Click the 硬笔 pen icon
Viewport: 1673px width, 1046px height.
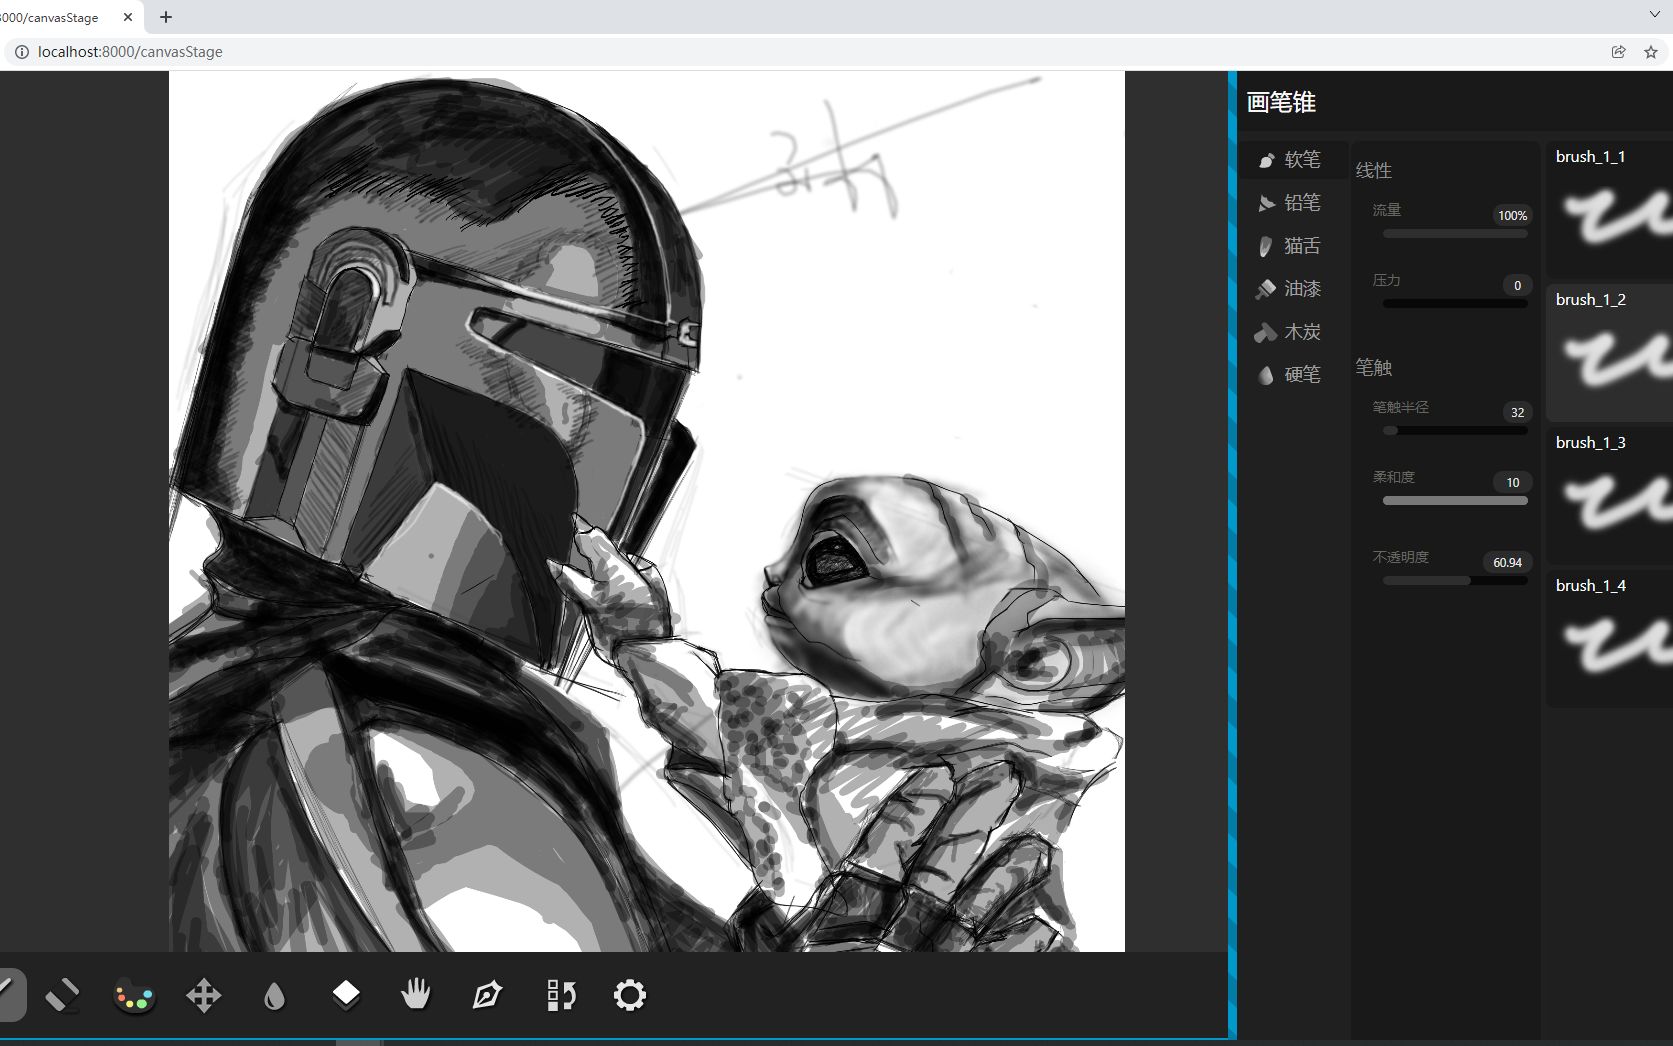[1266, 375]
